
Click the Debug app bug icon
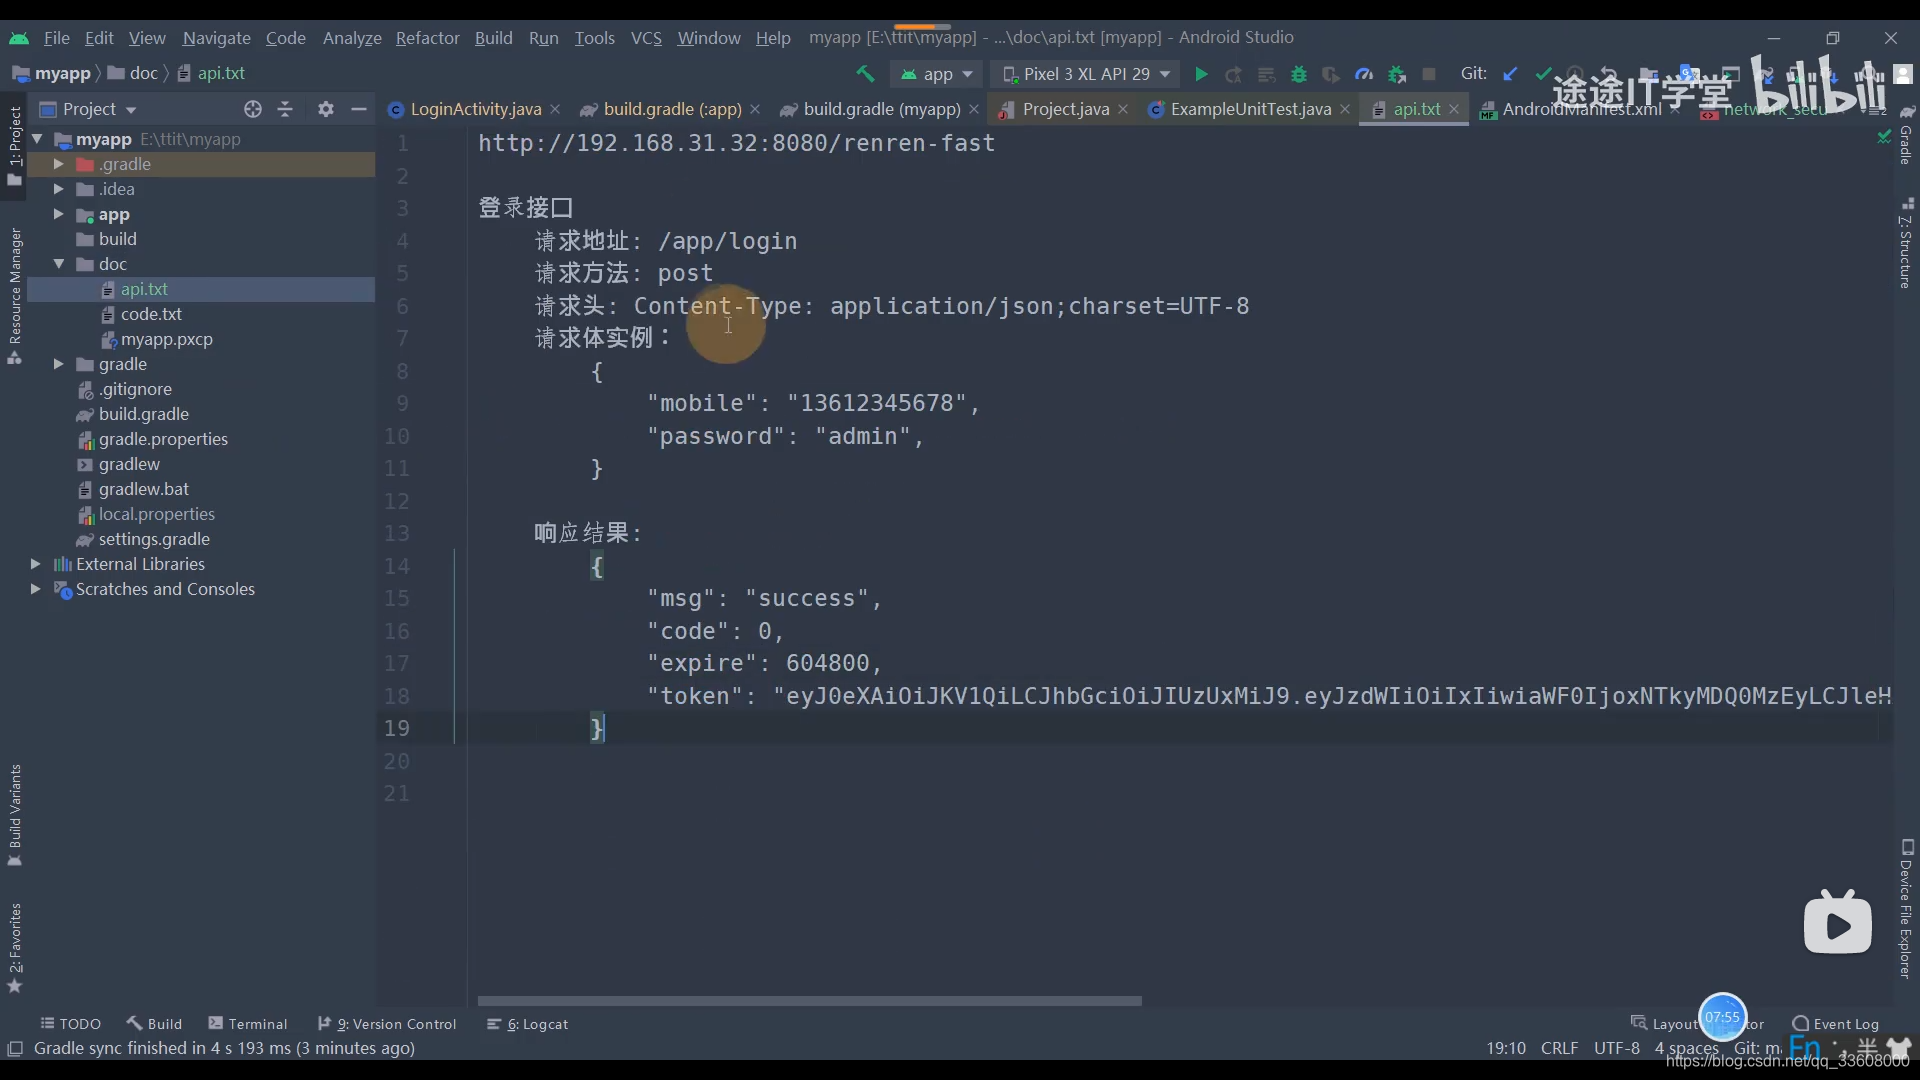tap(1299, 74)
